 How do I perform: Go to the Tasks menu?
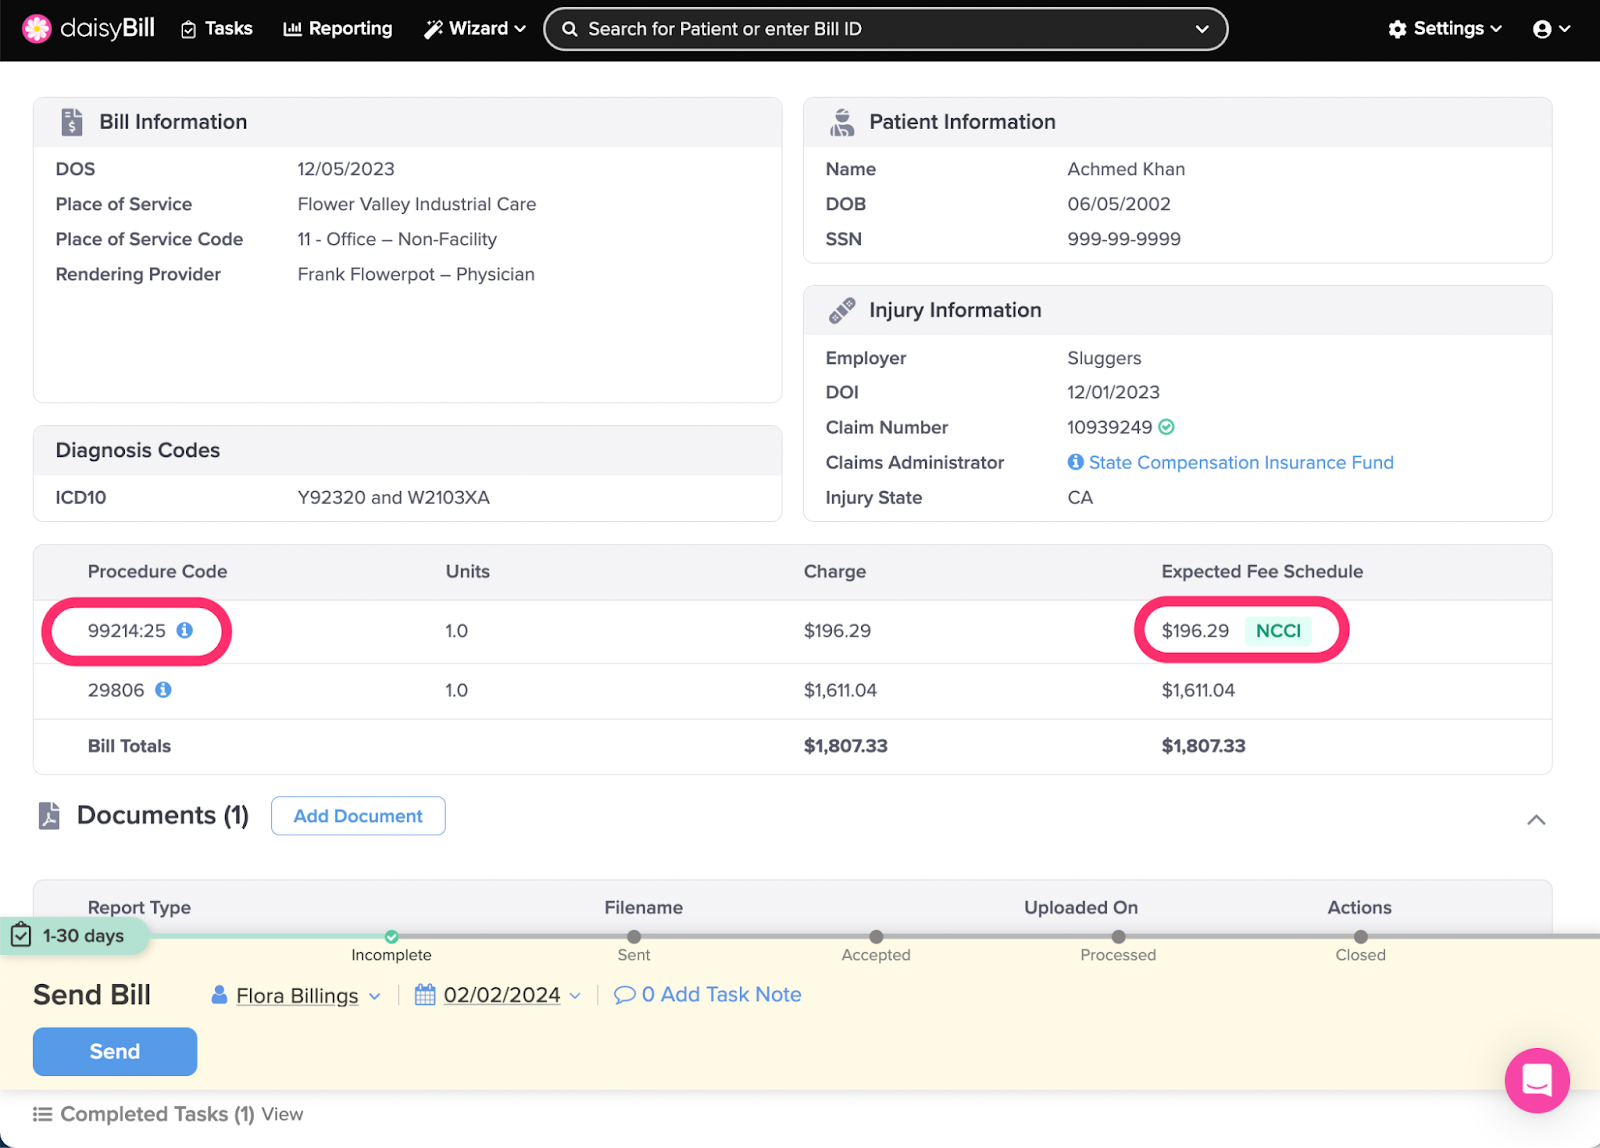point(217,29)
